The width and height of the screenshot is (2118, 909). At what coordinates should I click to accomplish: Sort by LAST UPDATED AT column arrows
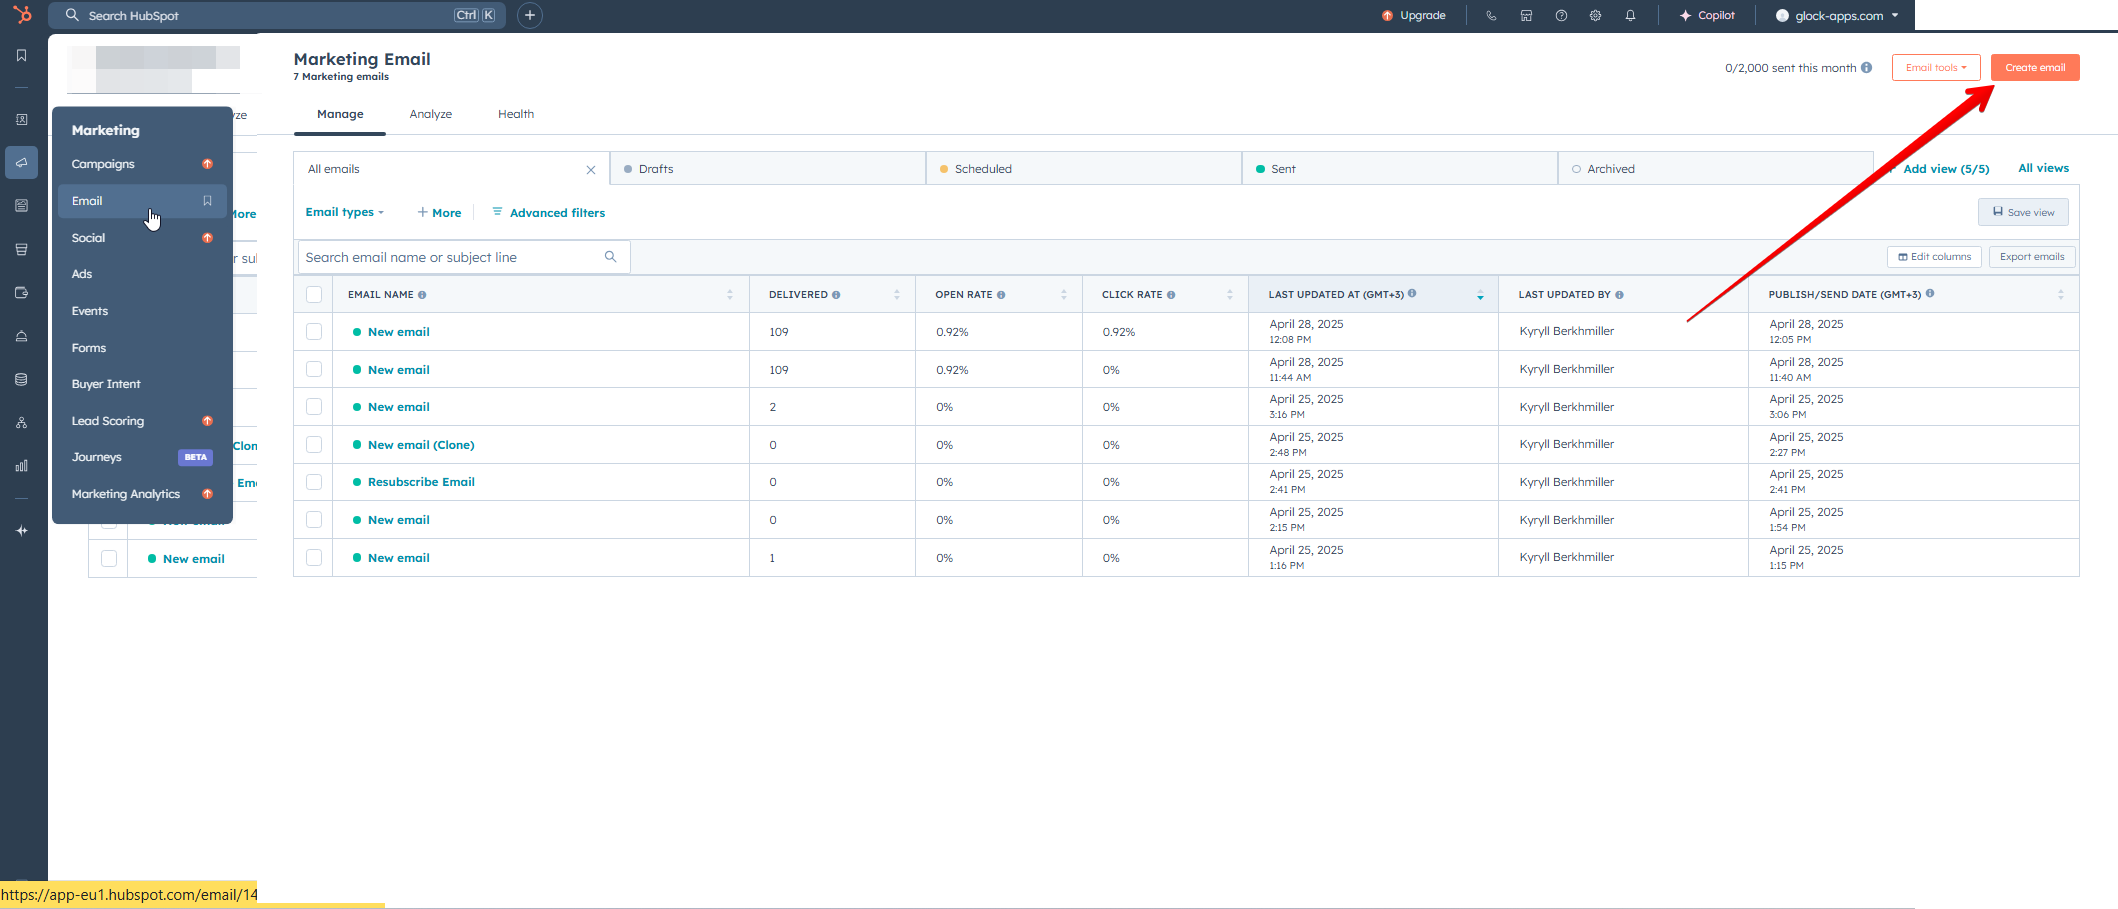pyautogui.click(x=1480, y=295)
